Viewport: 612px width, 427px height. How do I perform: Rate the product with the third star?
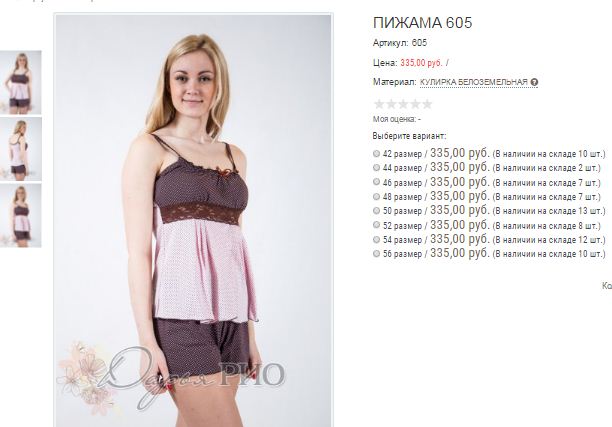pos(403,104)
